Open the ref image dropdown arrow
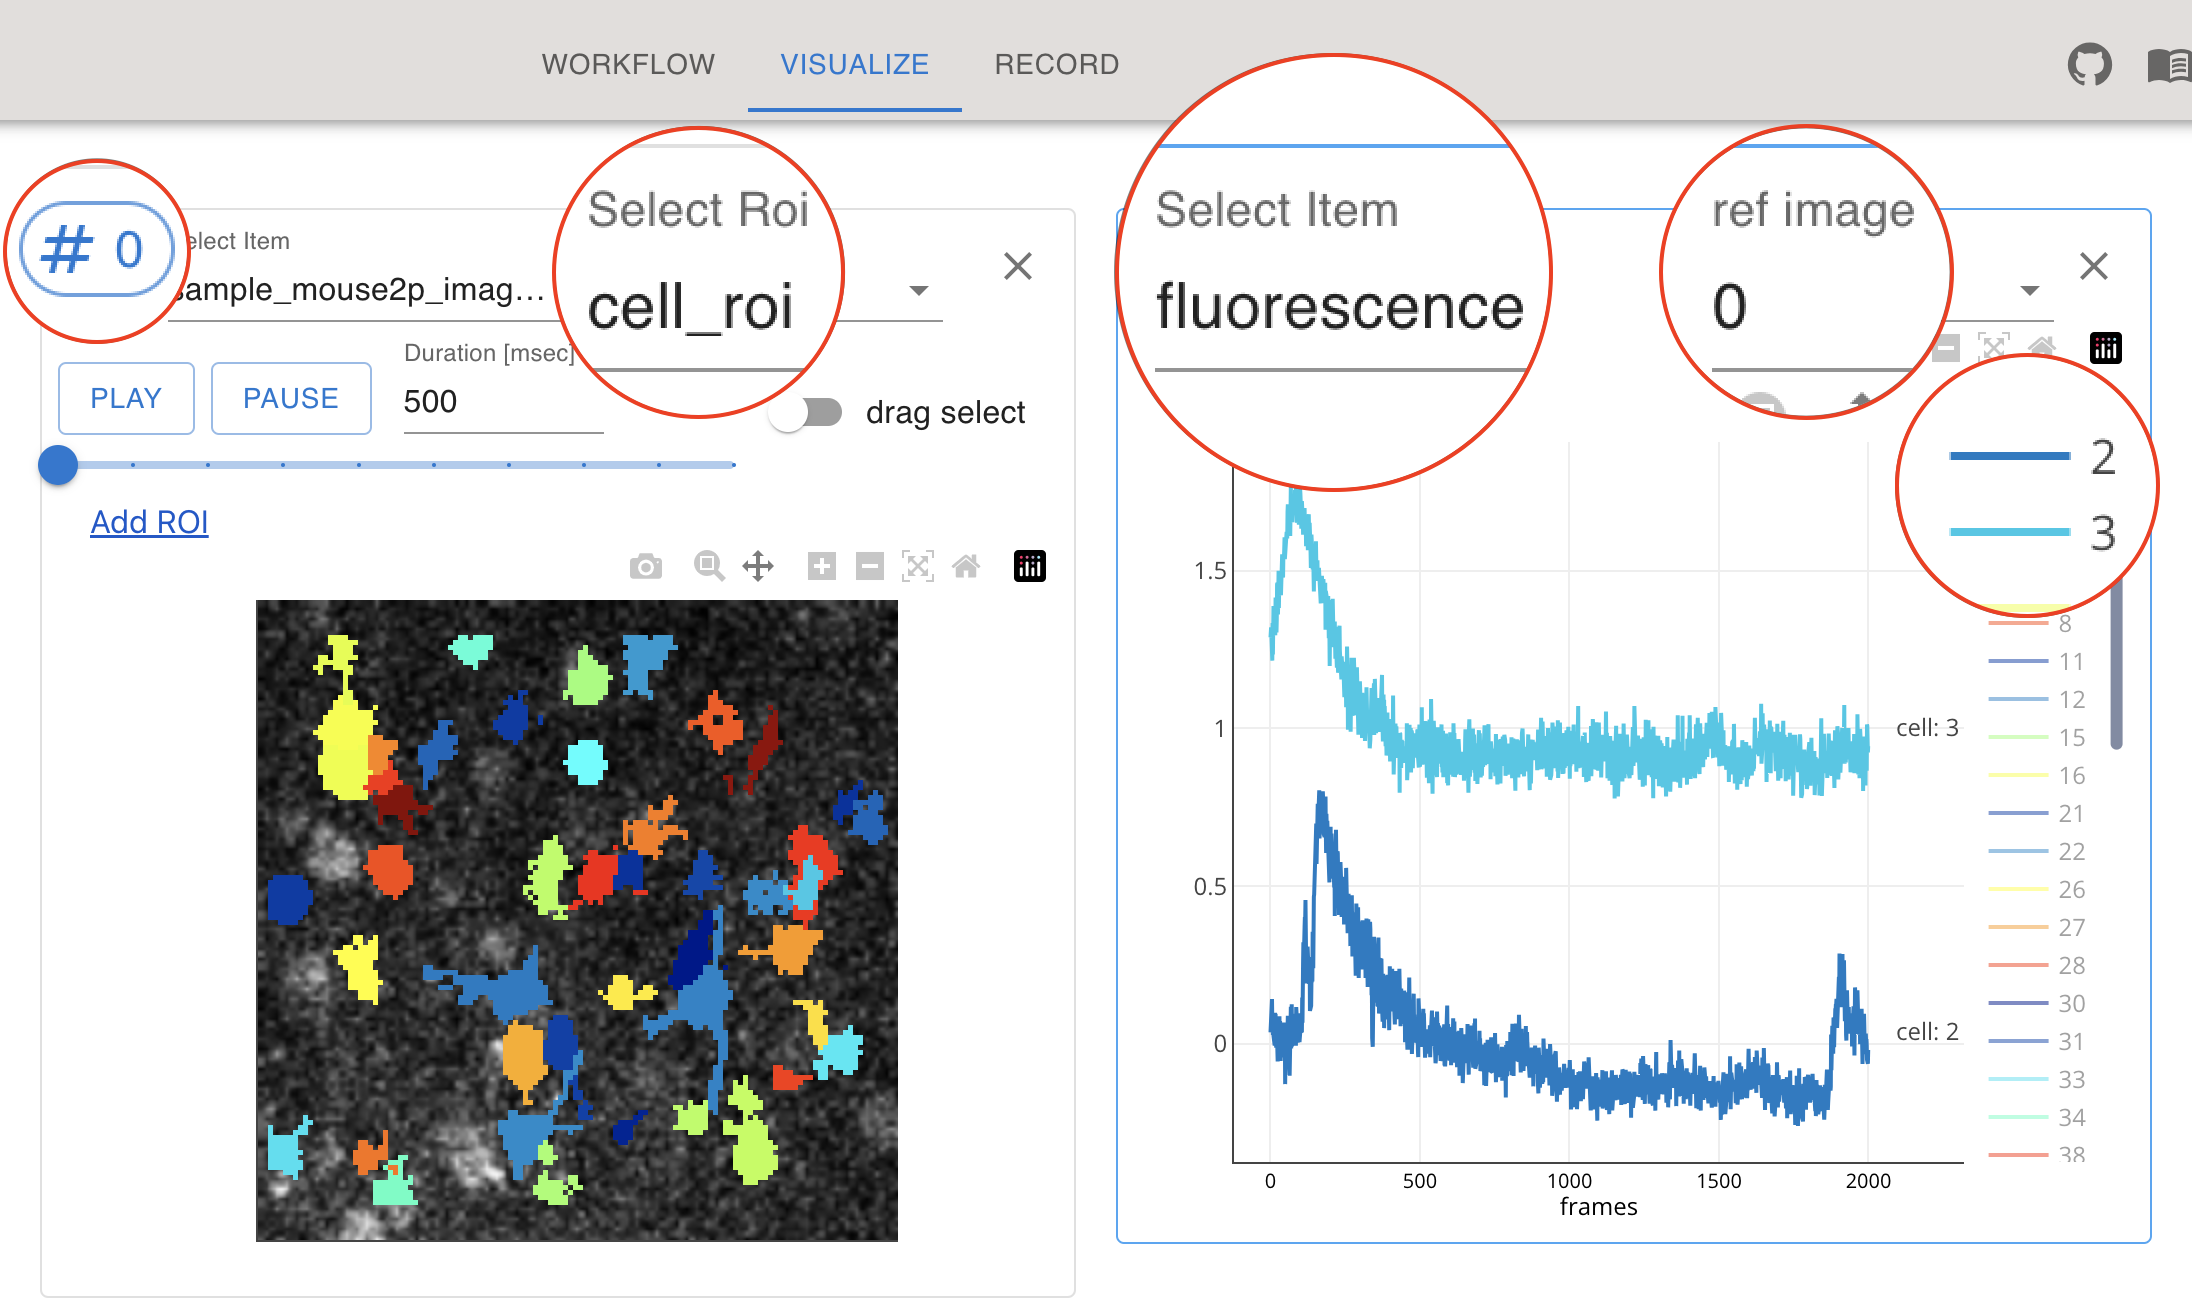The image size is (2192, 1312). (x=2029, y=290)
